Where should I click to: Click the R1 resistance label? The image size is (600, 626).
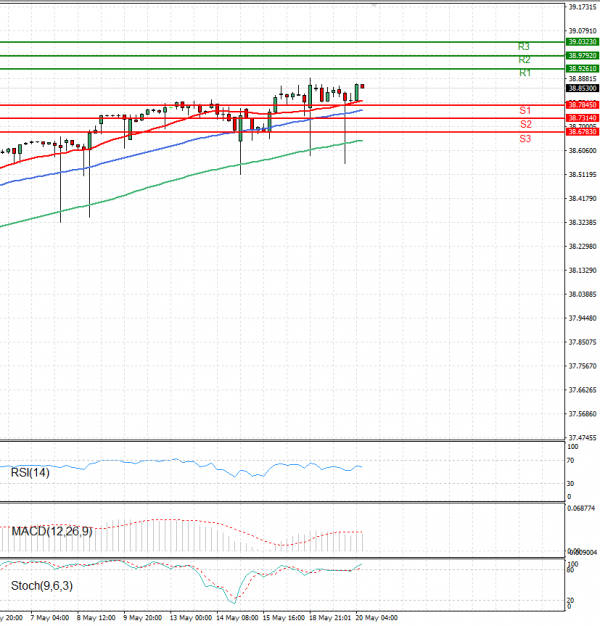click(524, 74)
